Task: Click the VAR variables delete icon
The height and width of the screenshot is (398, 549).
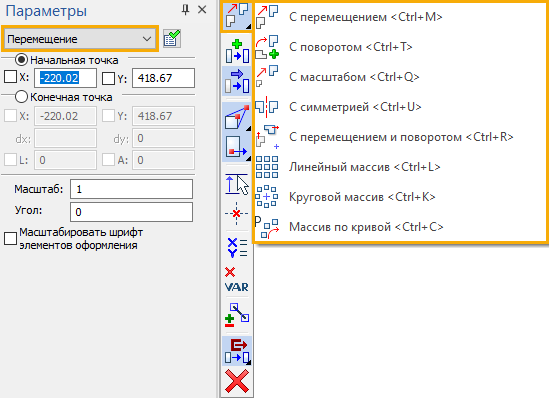Action: point(237,280)
